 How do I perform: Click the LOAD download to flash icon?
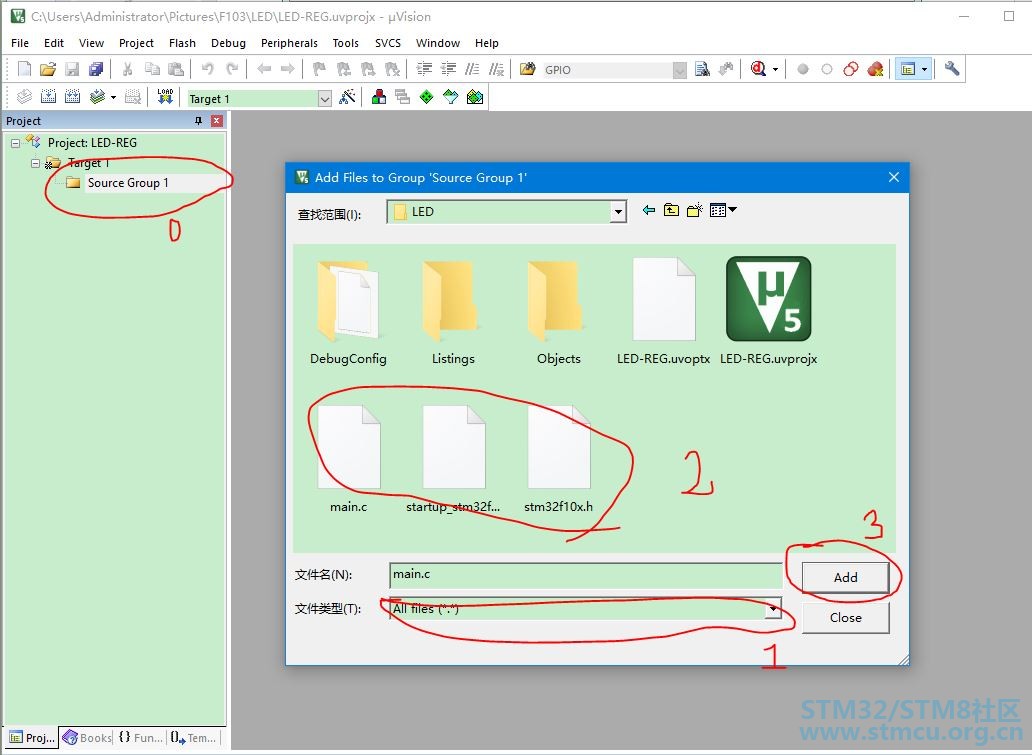[165, 97]
